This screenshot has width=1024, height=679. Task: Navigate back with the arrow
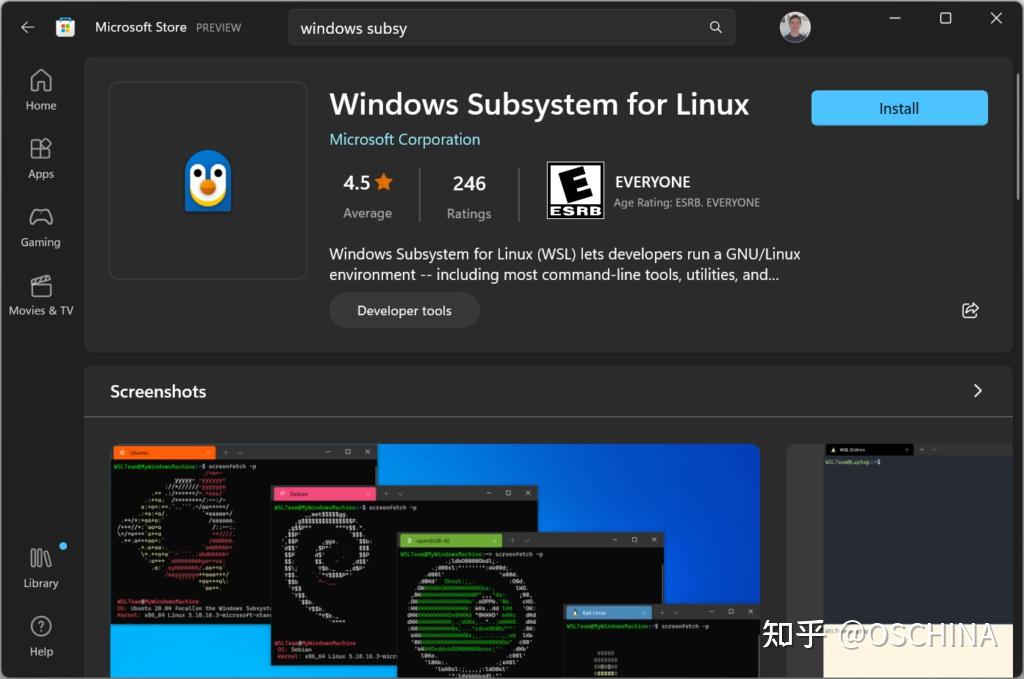[x=27, y=27]
